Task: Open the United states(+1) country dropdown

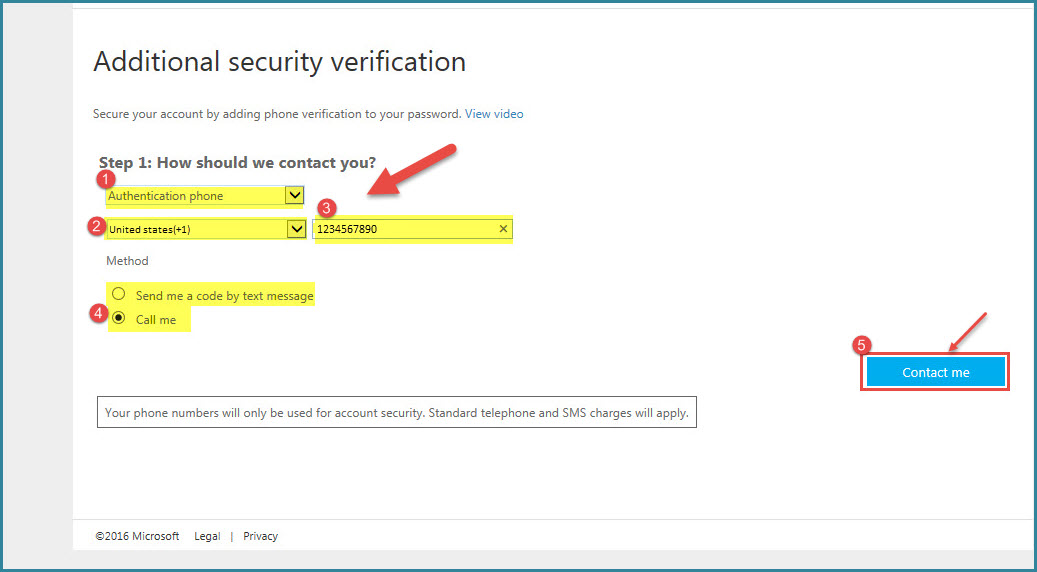Action: pyautogui.click(x=206, y=229)
